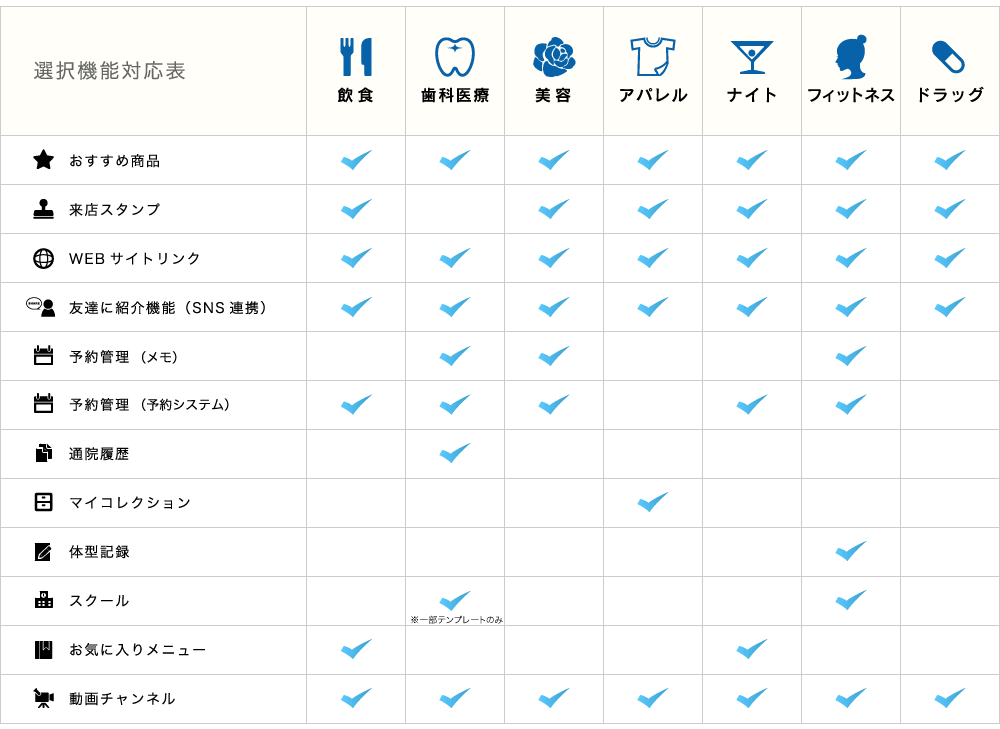Viewport: 1000px width, 729px height.
Task: Click the スクール row label
Action: [99, 601]
